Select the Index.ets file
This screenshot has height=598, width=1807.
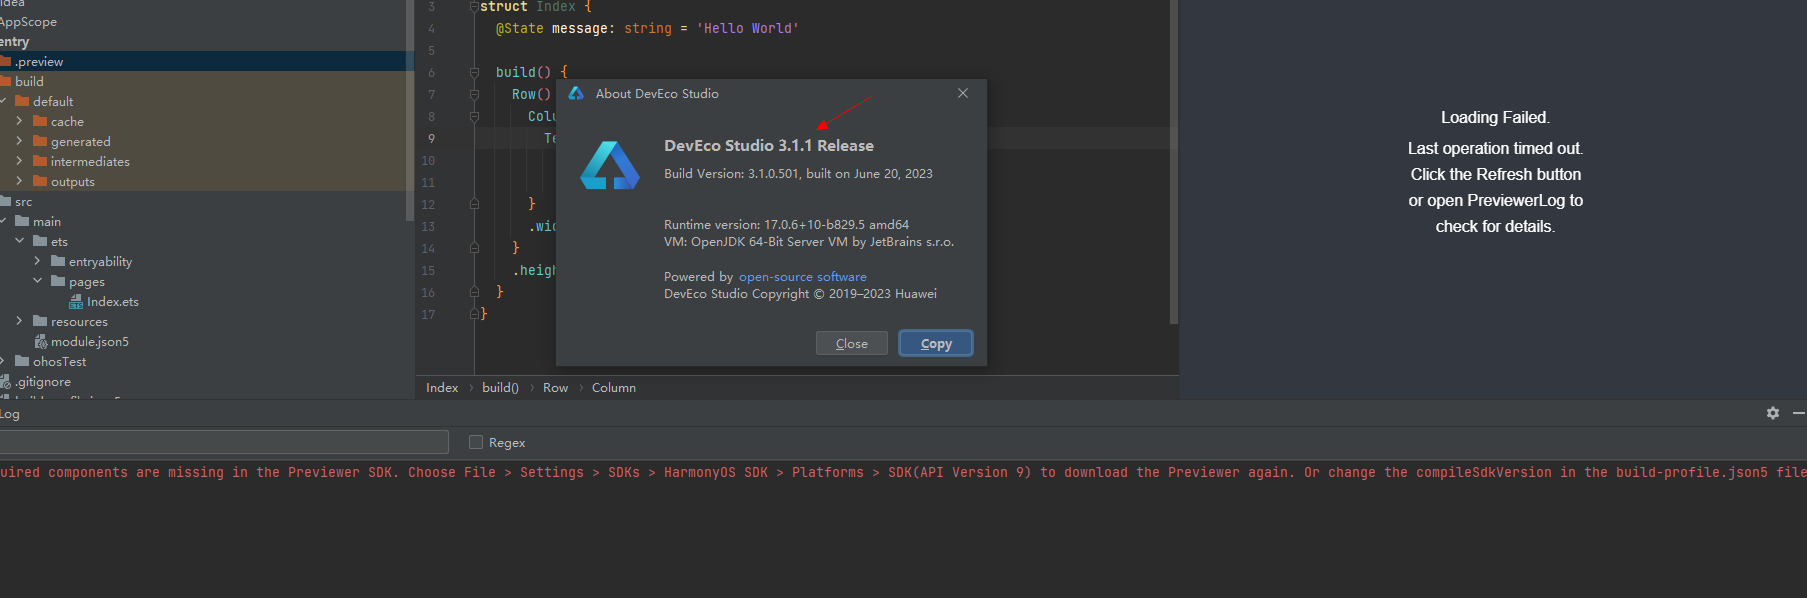click(112, 301)
